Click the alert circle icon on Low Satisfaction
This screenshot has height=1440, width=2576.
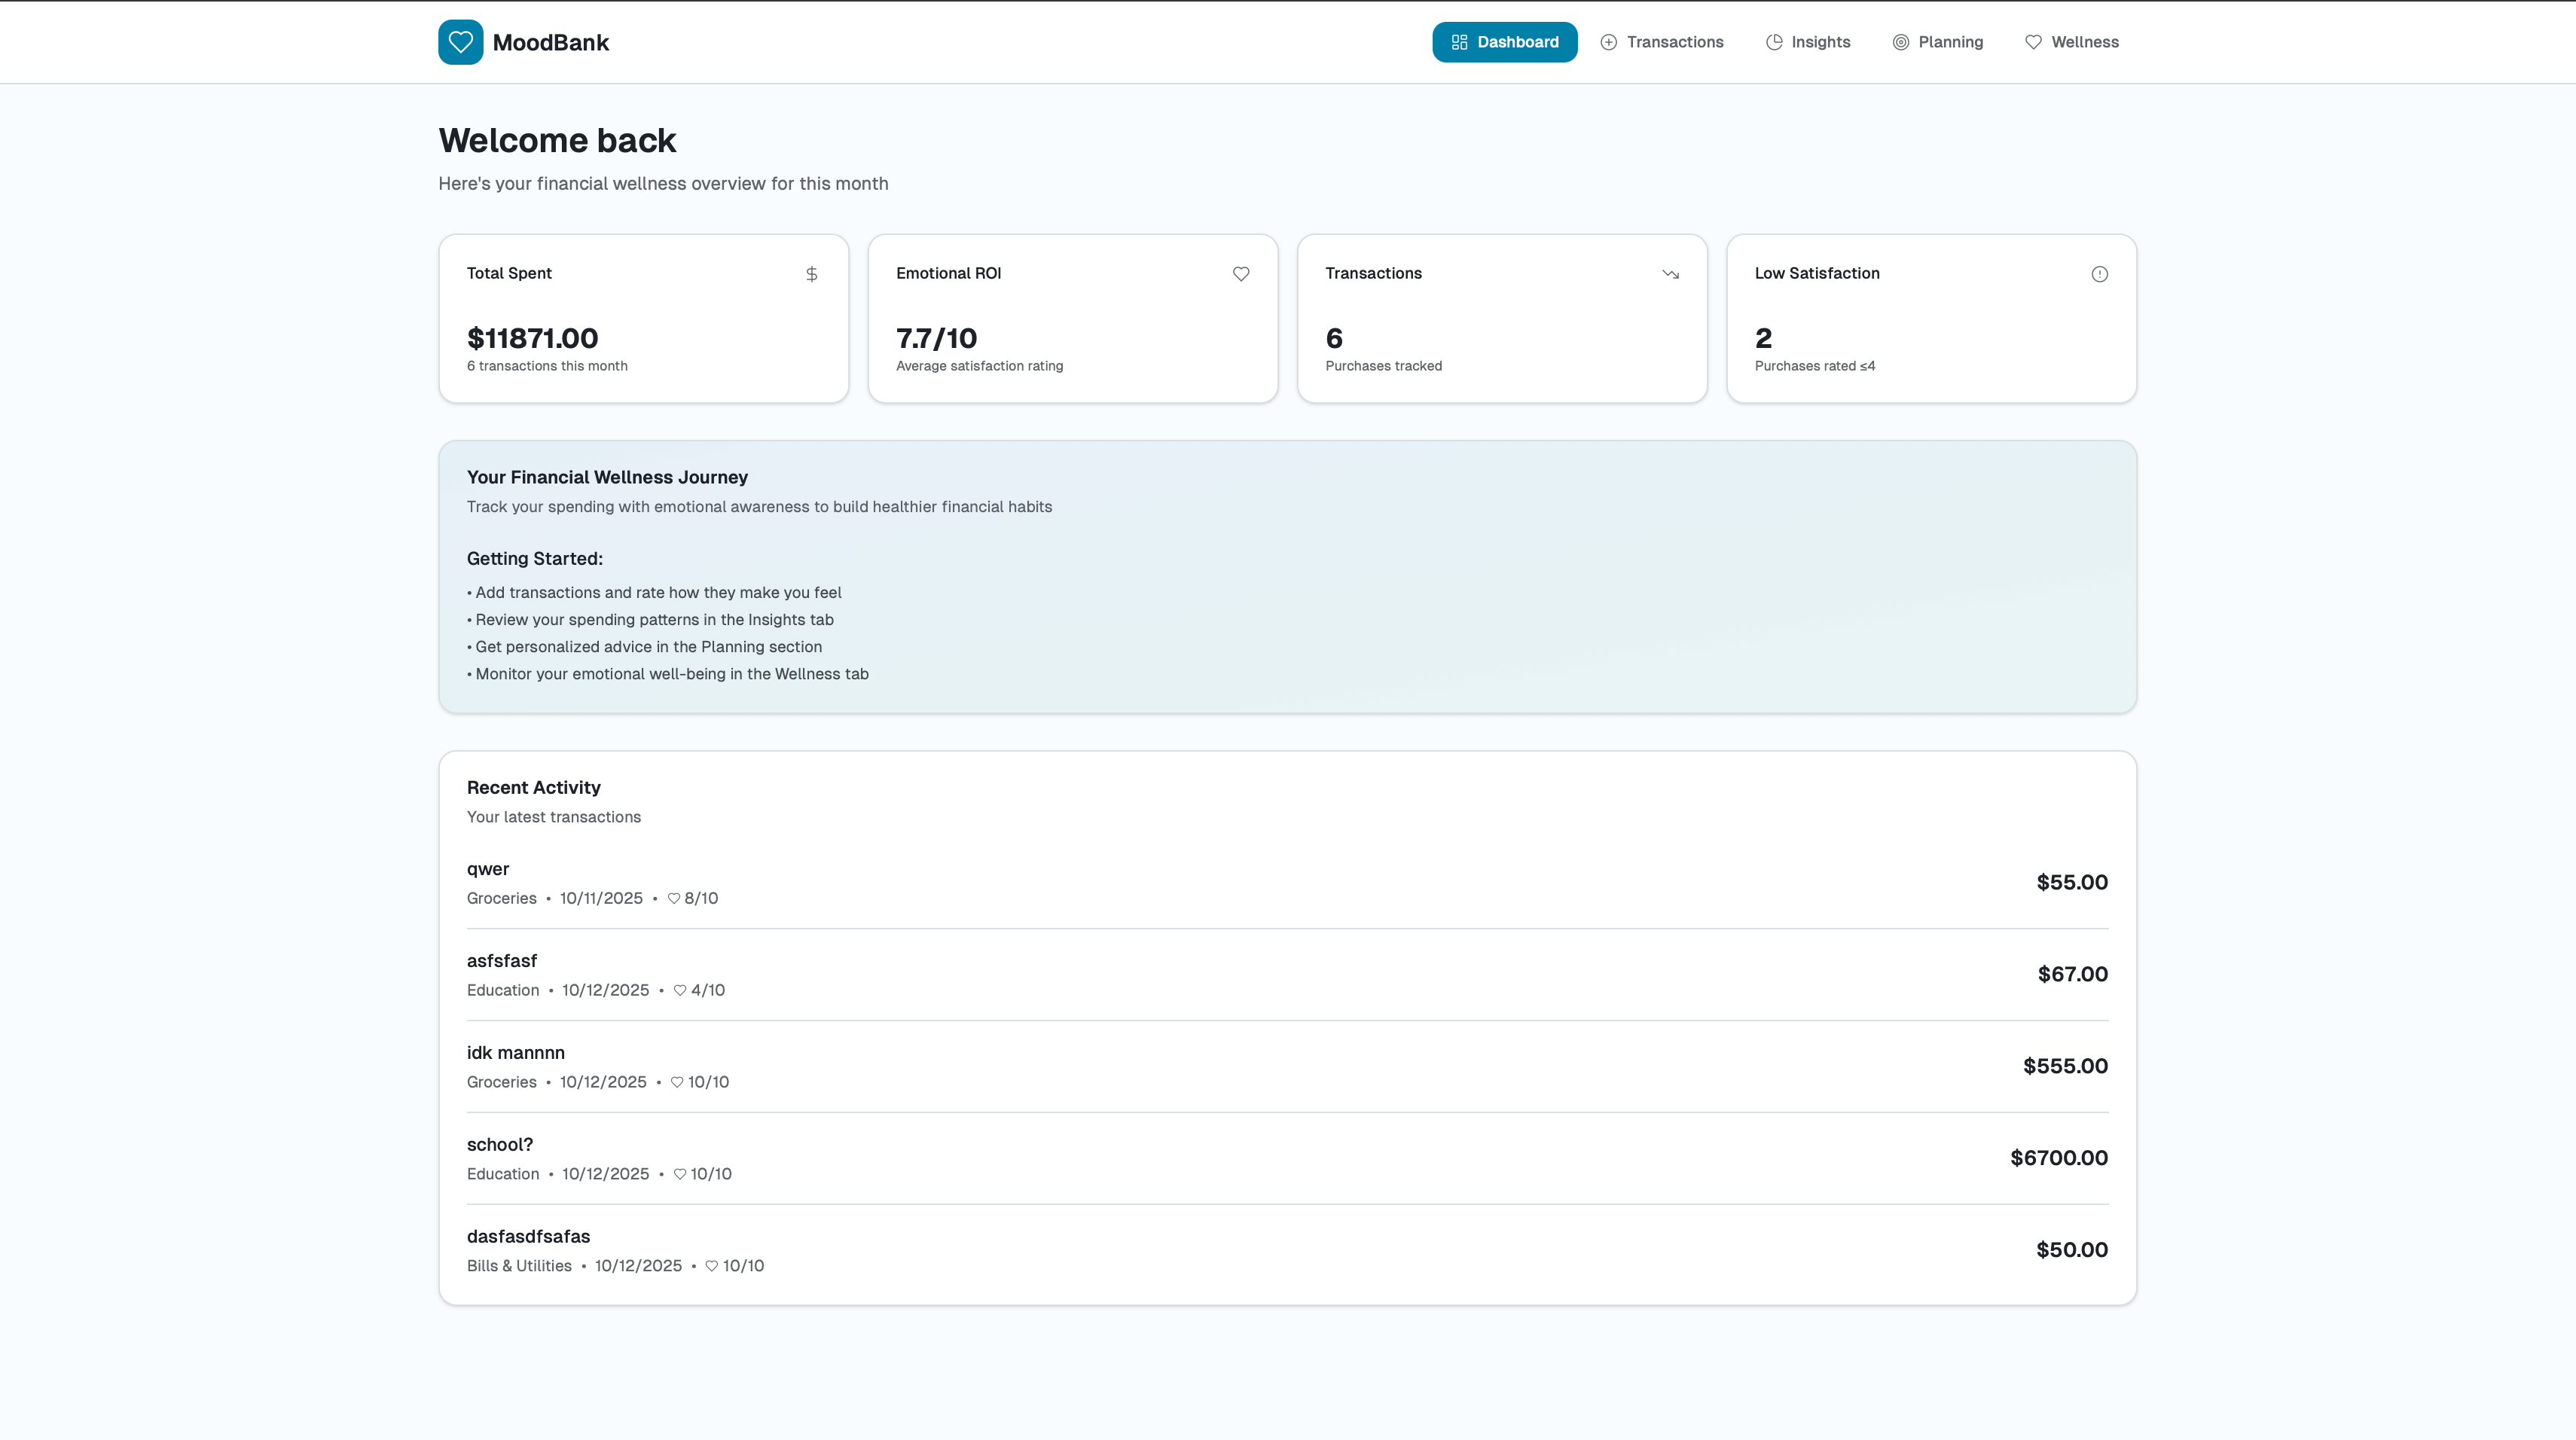click(x=2099, y=274)
